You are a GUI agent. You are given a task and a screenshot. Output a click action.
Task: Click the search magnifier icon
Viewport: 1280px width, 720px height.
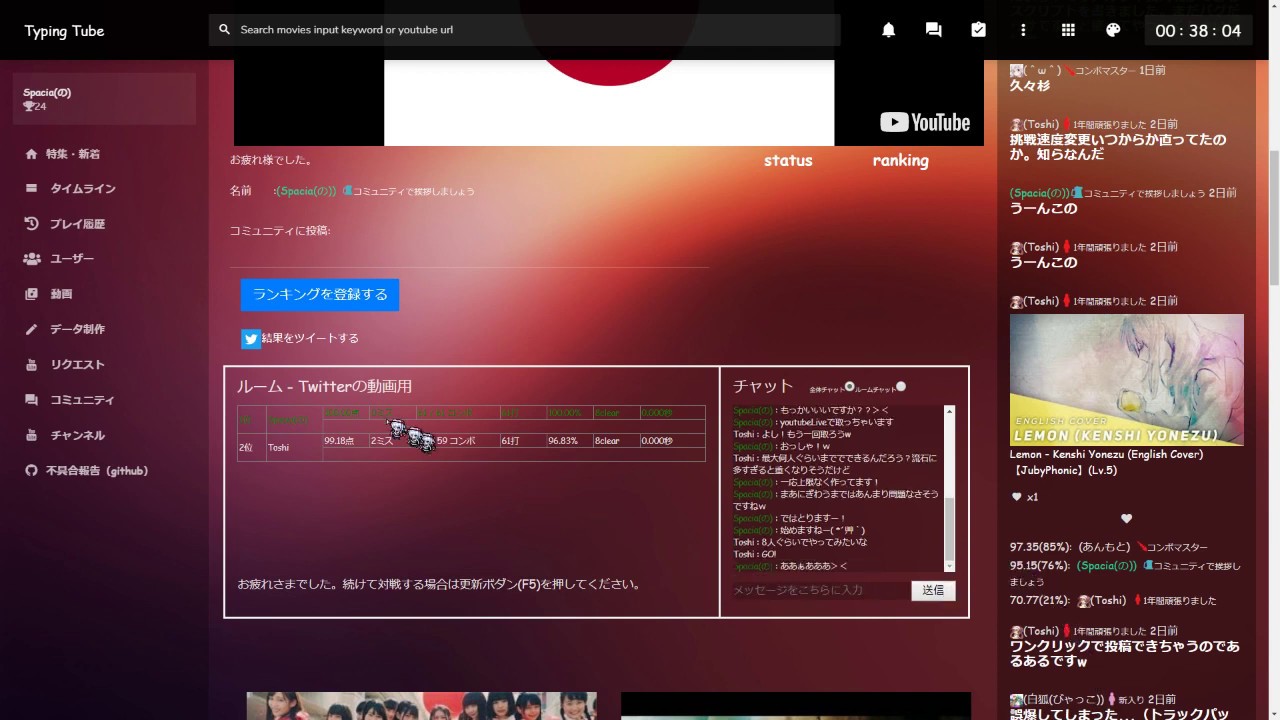click(224, 30)
